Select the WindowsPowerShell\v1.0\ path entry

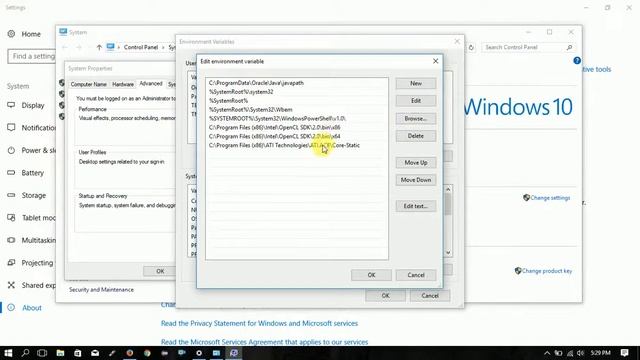click(297, 118)
